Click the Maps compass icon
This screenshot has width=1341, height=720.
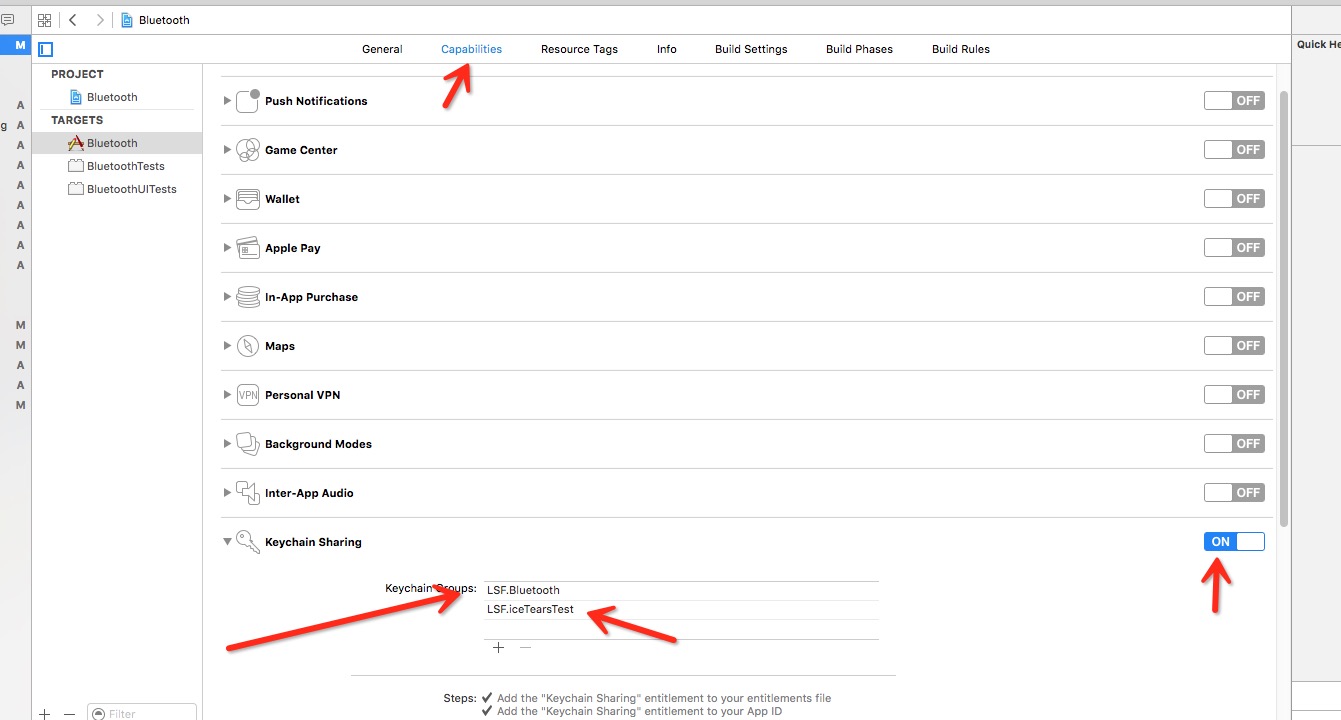coord(247,346)
